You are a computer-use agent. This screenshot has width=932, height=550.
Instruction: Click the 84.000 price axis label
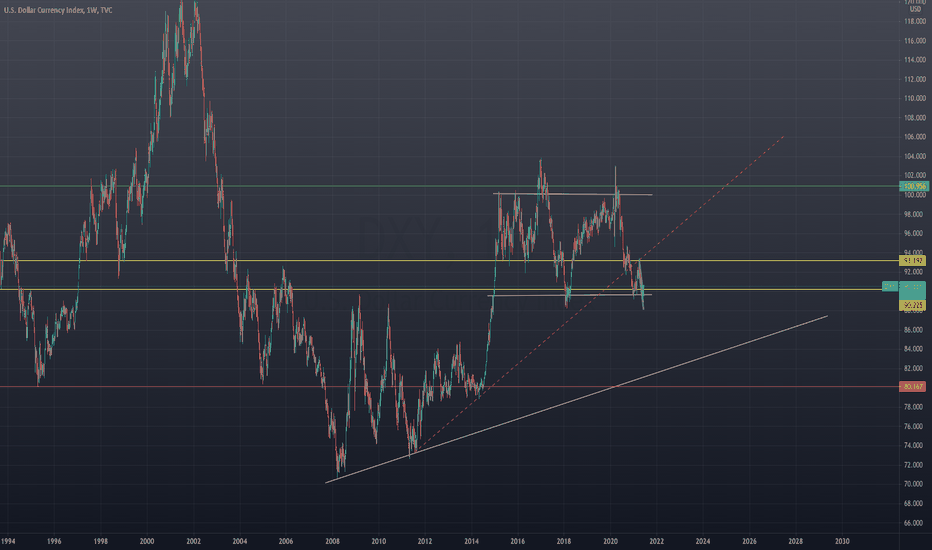pos(915,349)
